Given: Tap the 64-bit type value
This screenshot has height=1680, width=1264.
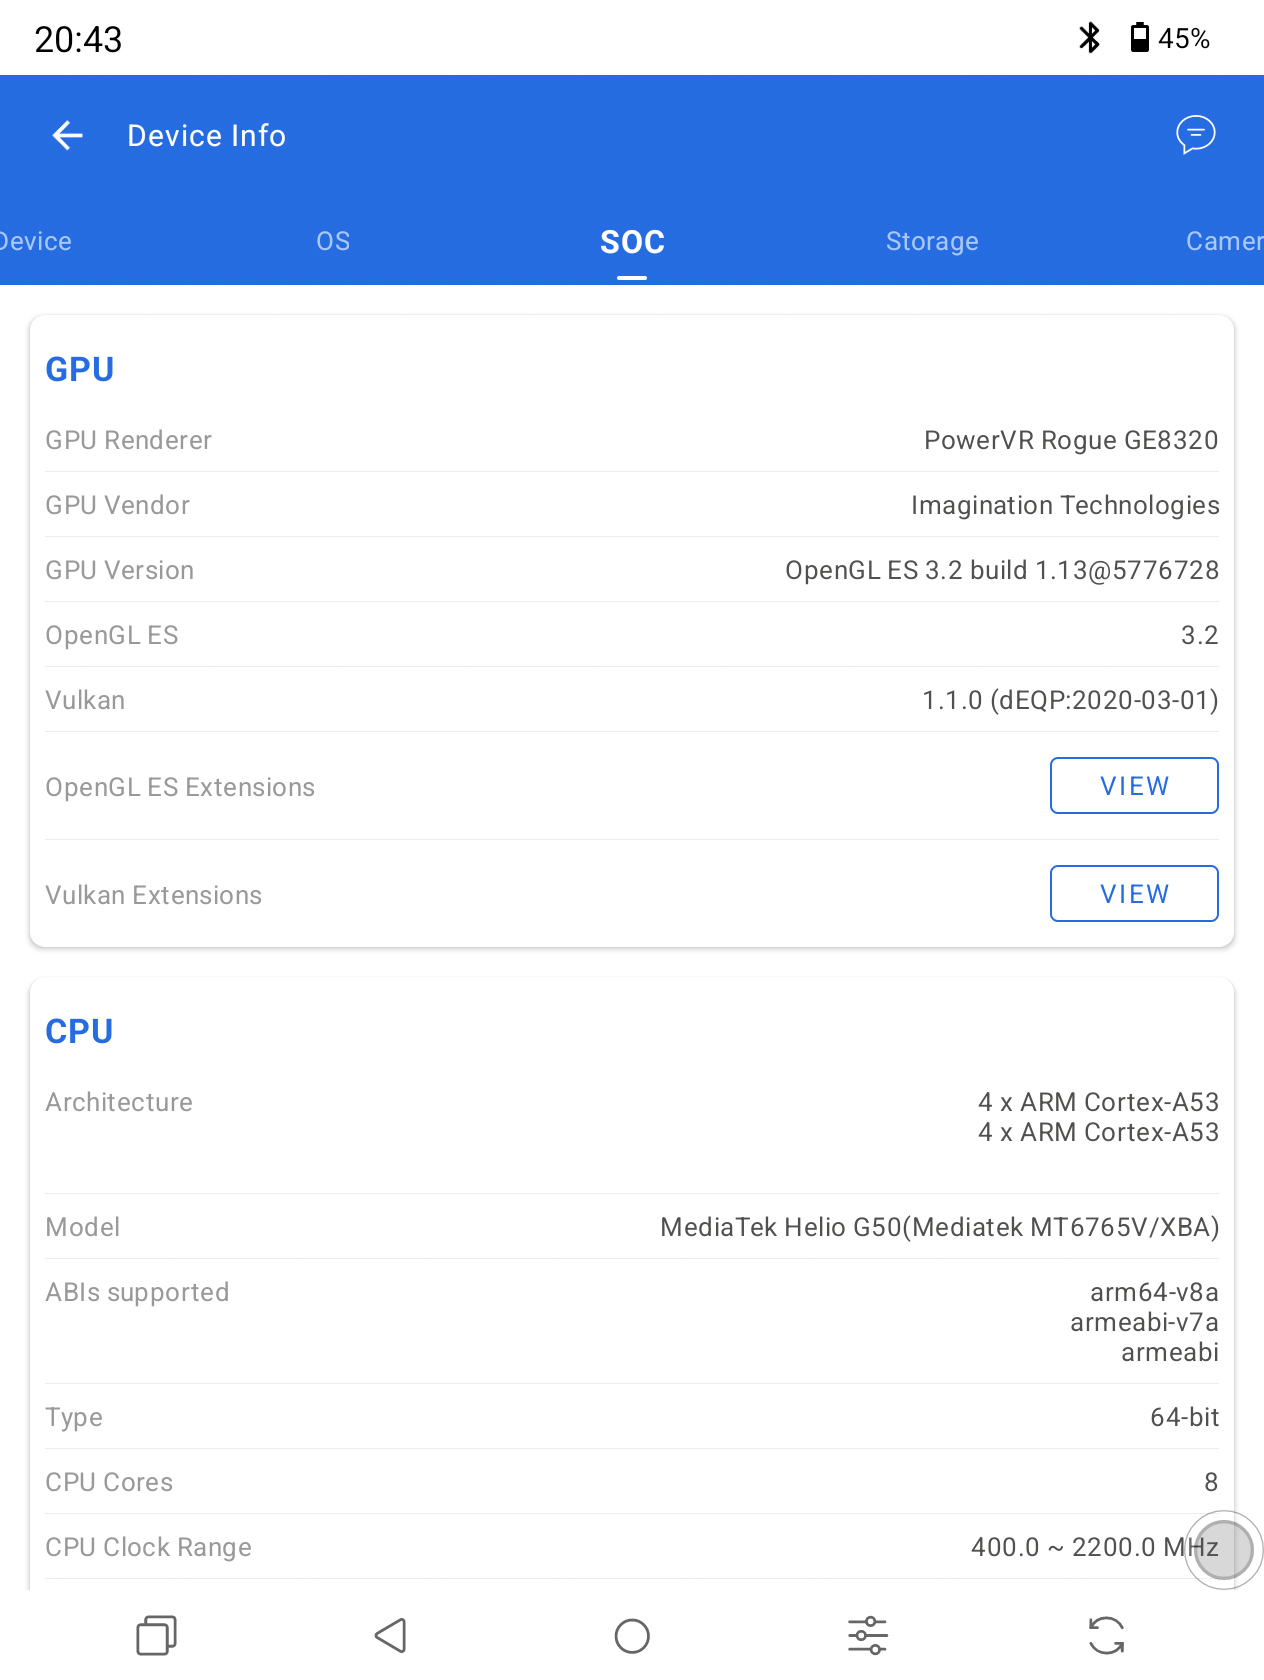Looking at the screenshot, I should pyautogui.click(x=1184, y=1417).
